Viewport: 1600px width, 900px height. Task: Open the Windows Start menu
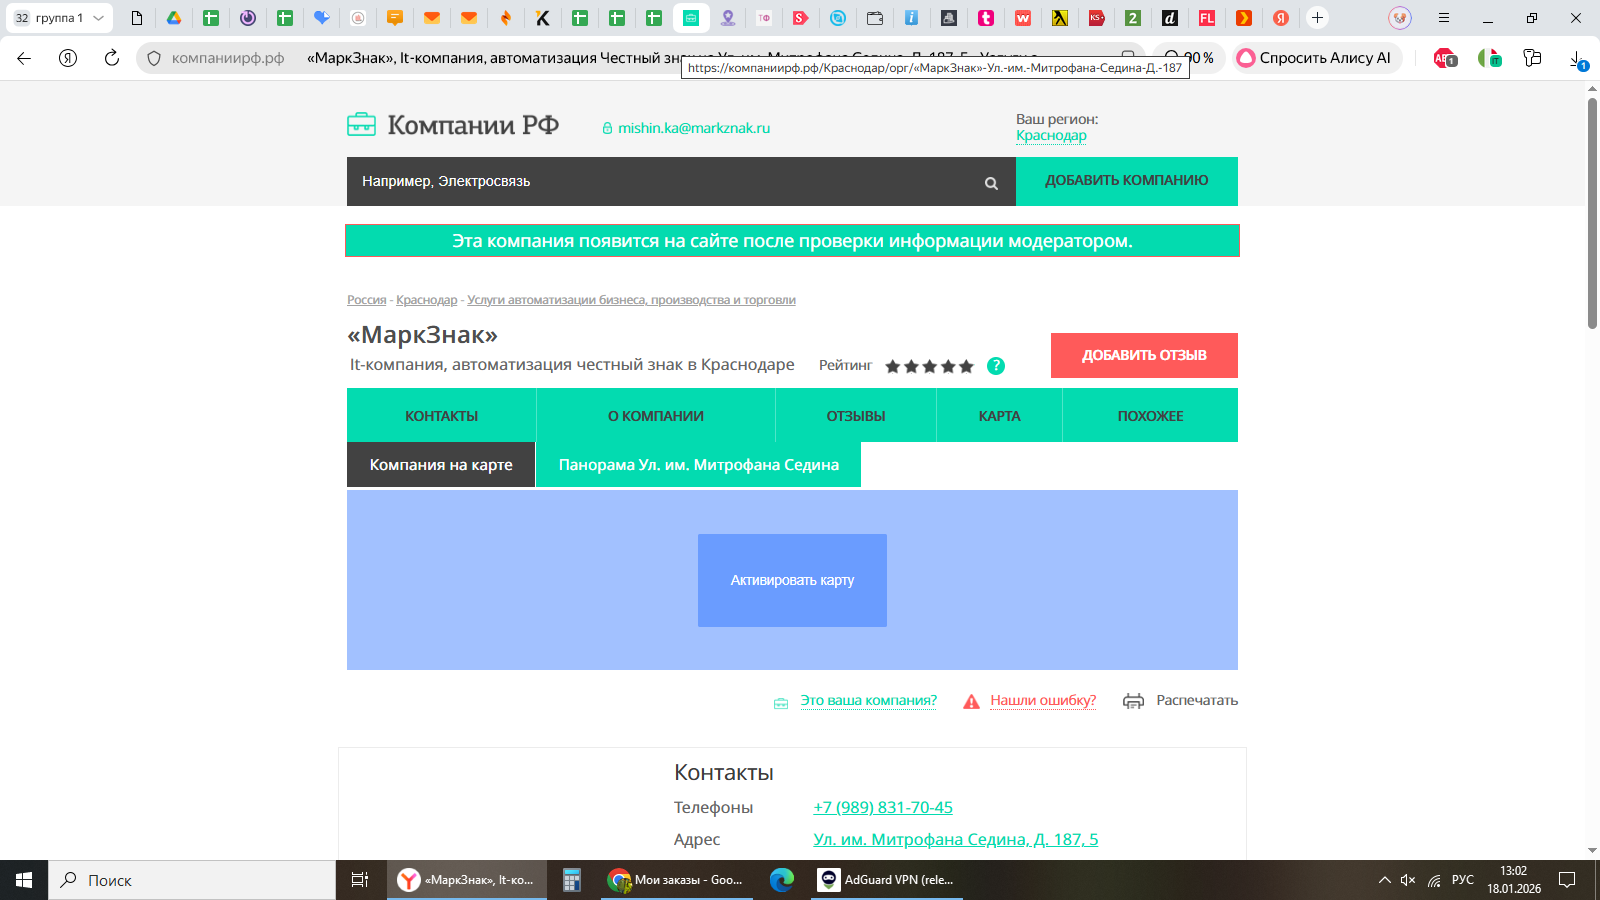(x=24, y=880)
